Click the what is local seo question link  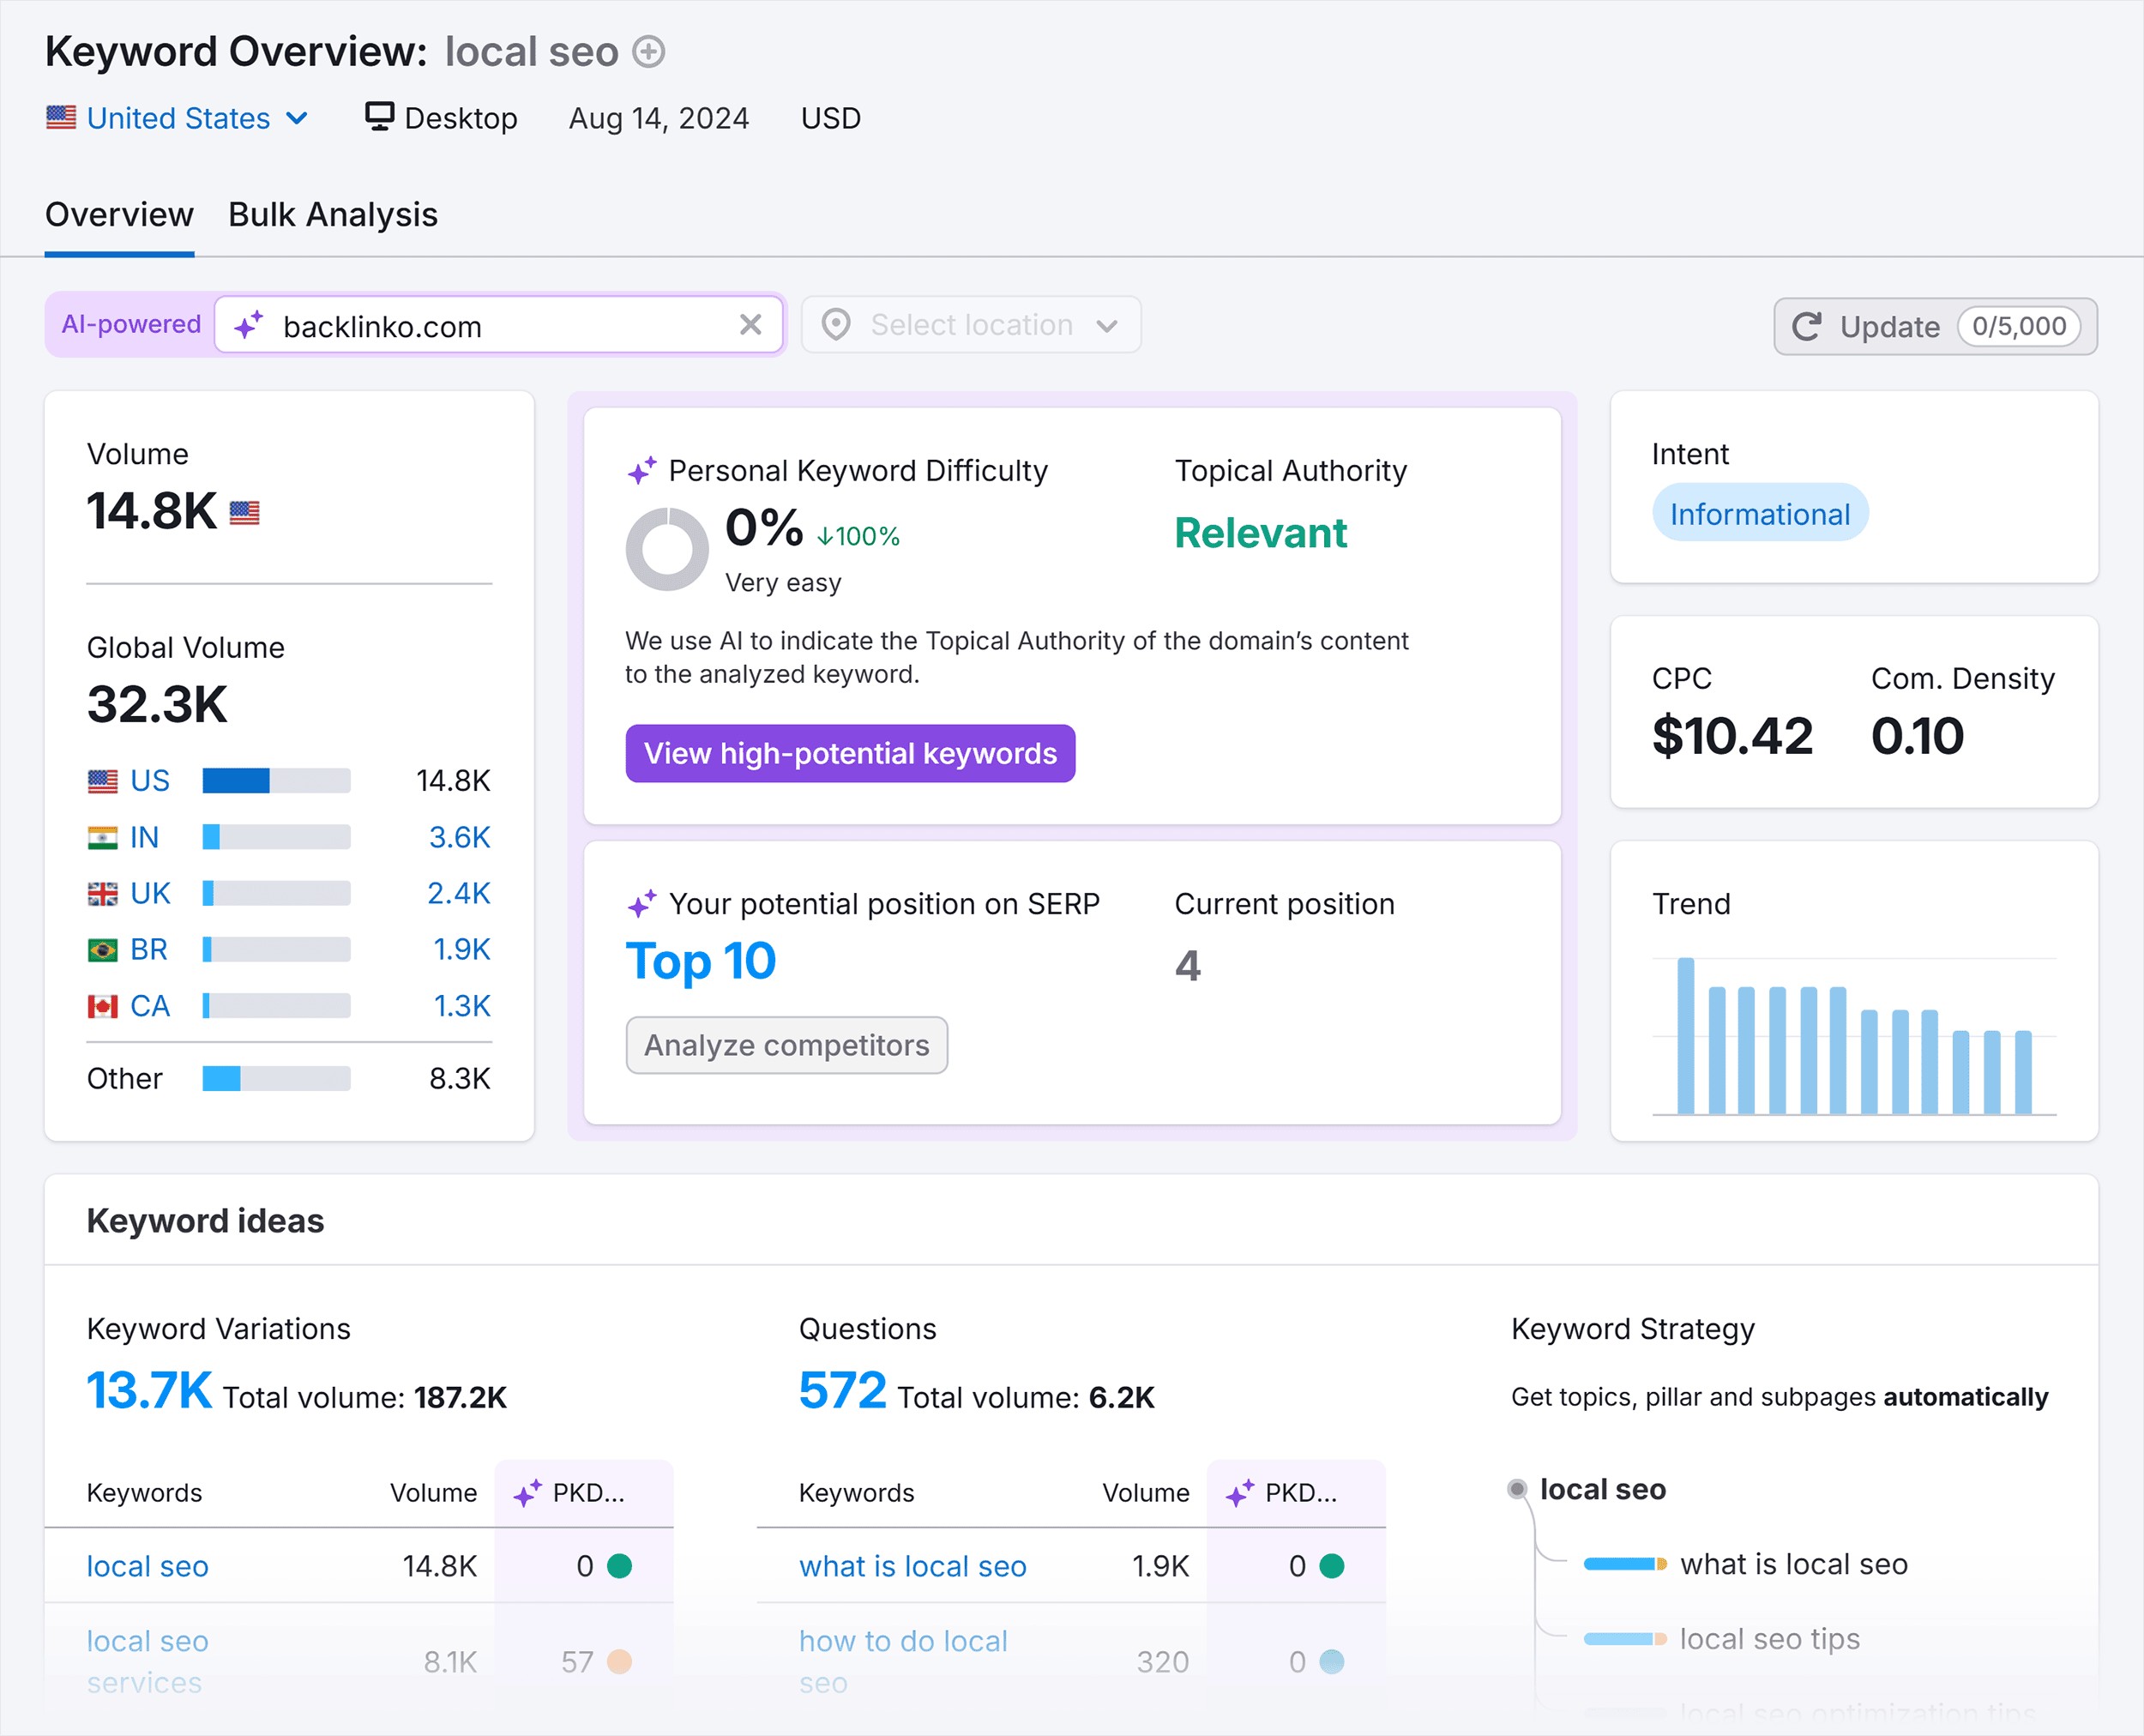pyautogui.click(x=912, y=1566)
